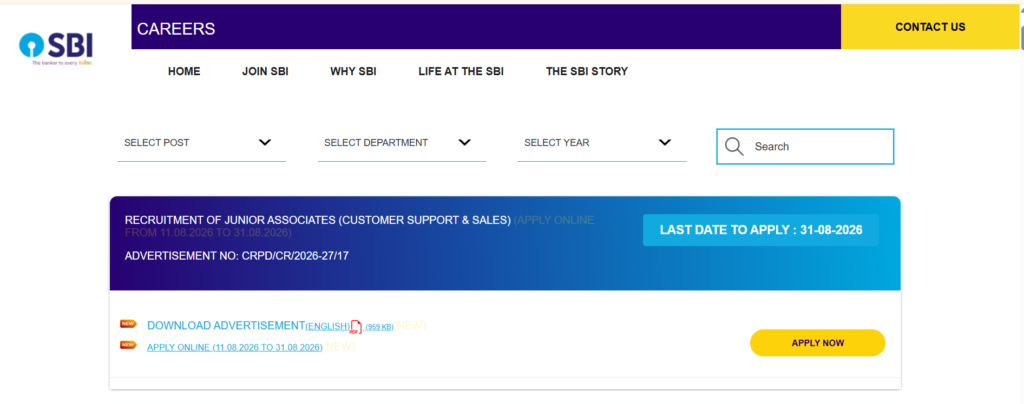This screenshot has height=404, width=1024.
Task: Open Life at the SBI page
Action: pos(461,72)
